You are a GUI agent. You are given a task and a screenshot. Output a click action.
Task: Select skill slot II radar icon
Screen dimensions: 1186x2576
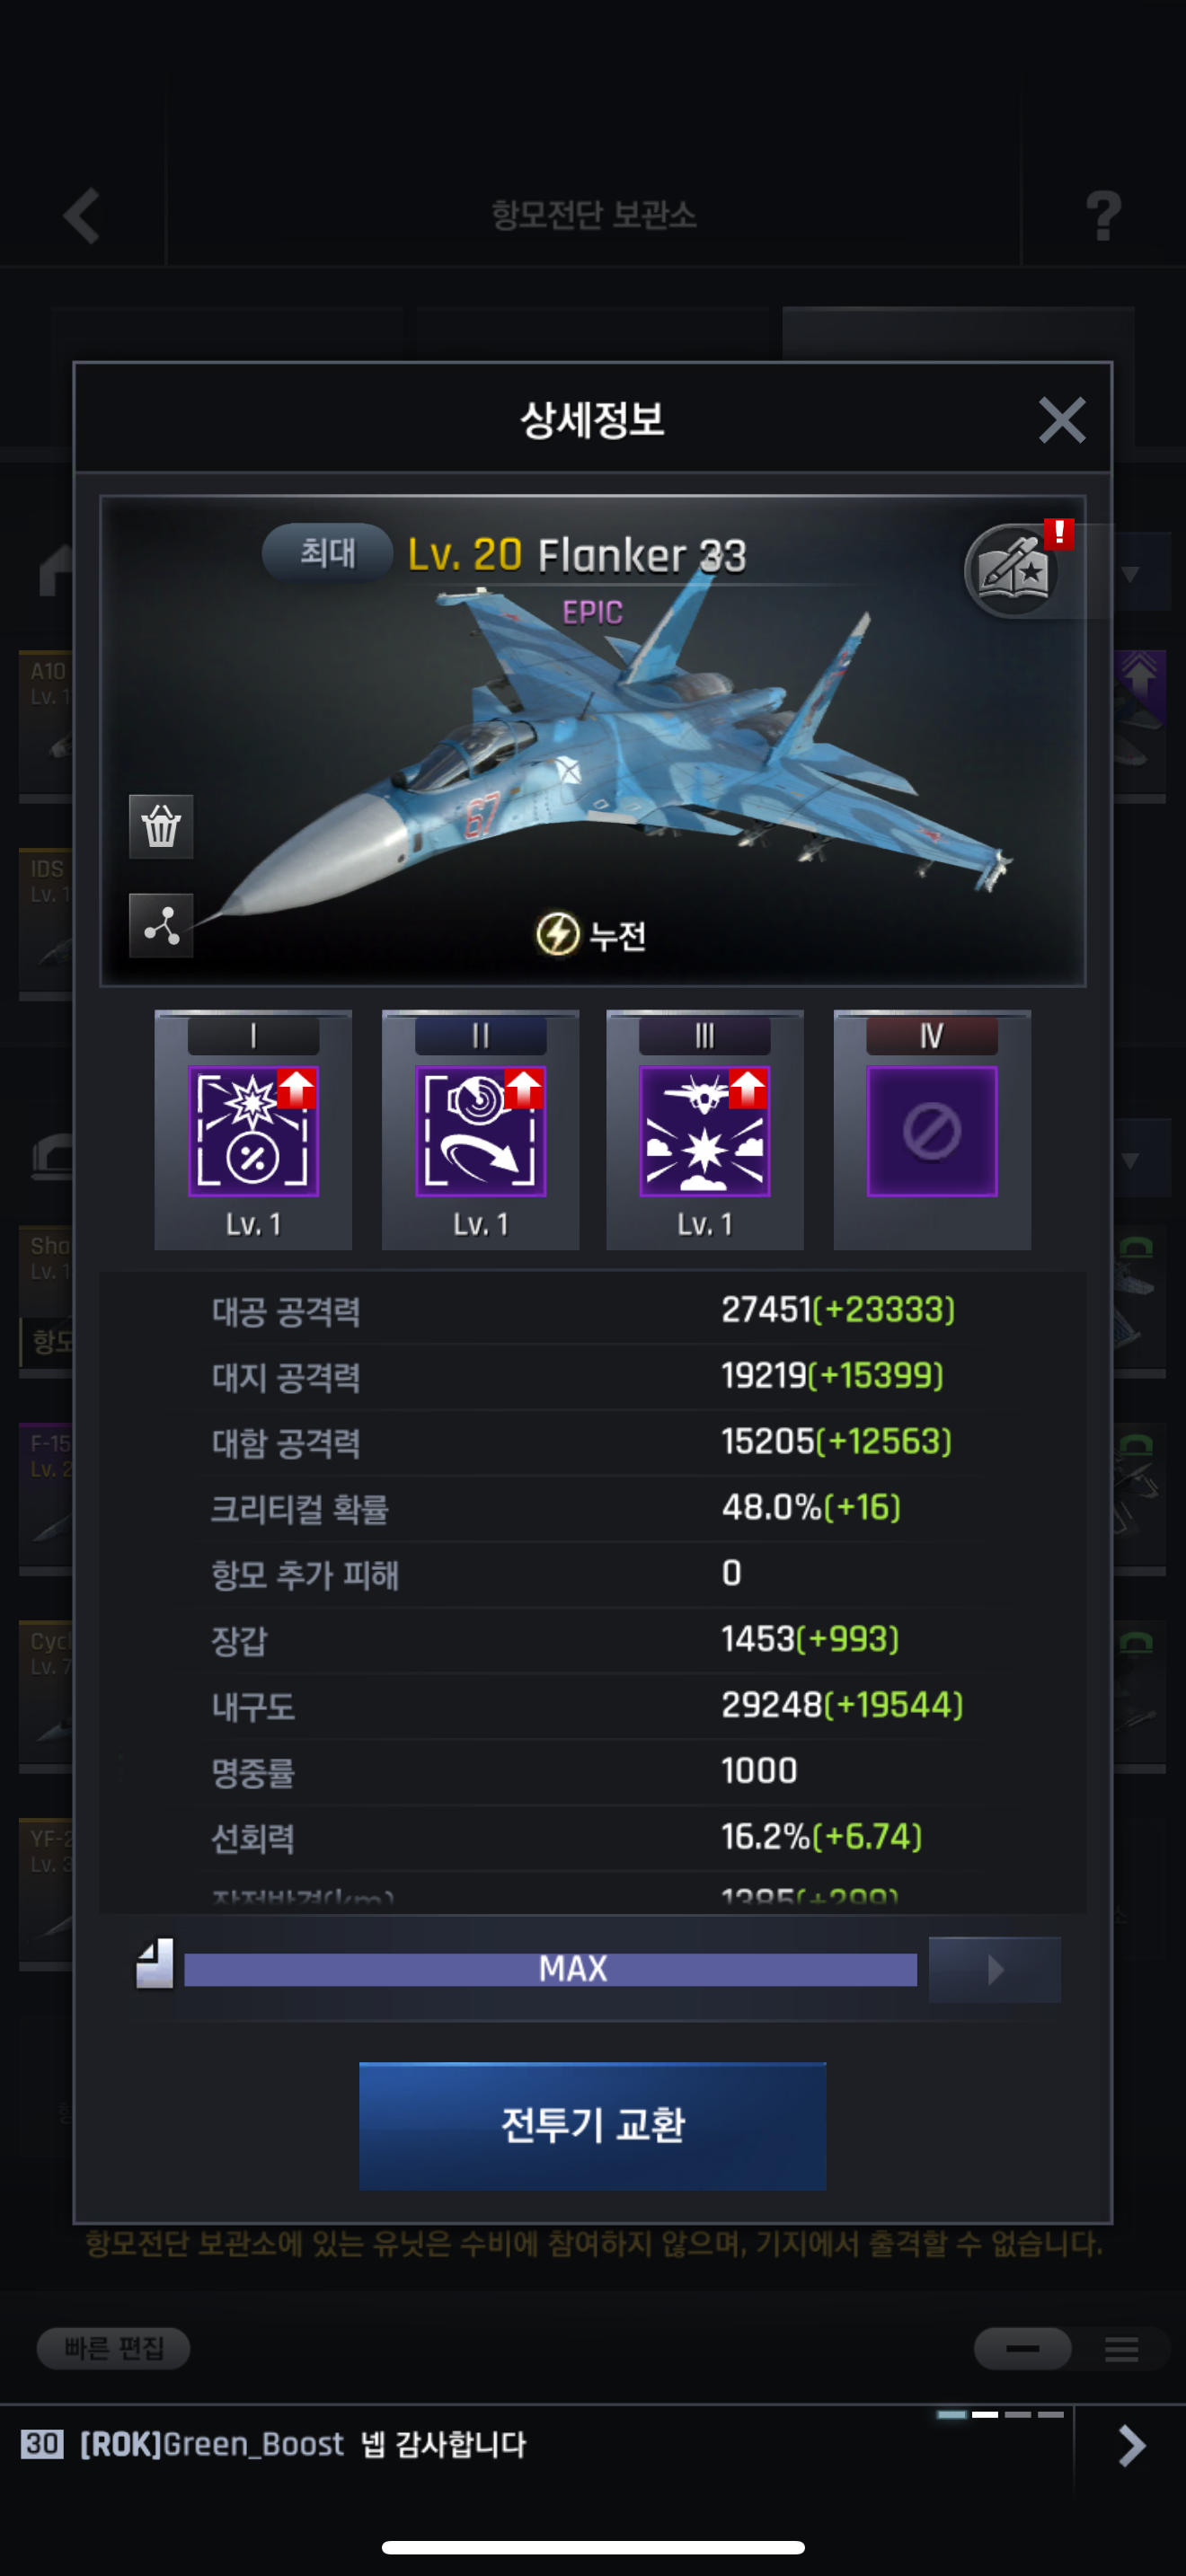(481, 1131)
